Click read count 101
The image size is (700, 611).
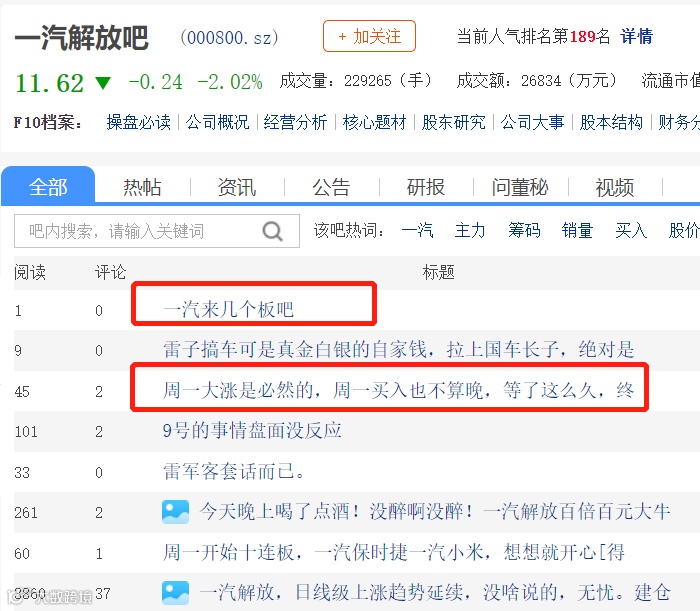[x=26, y=432]
